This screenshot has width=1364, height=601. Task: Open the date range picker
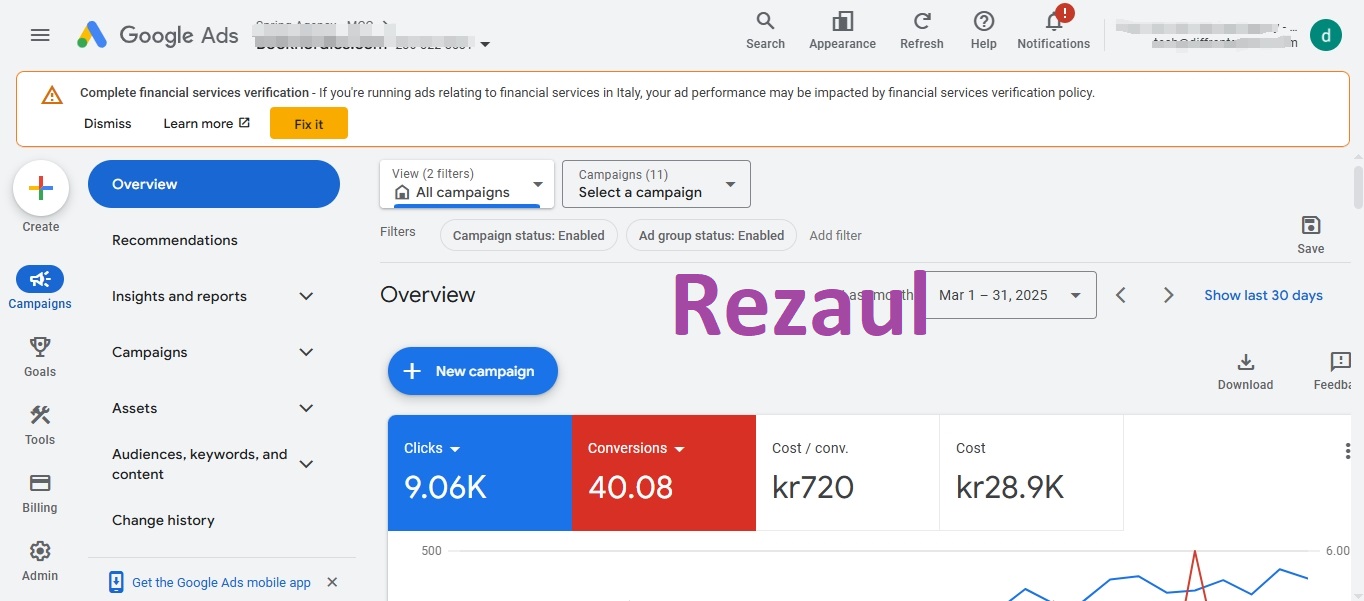(x=1011, y=295)
